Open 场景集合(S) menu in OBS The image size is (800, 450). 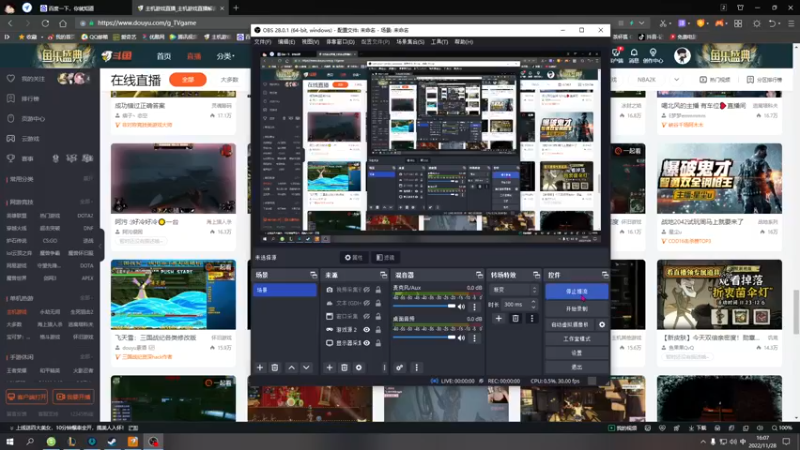click(410, 42)
